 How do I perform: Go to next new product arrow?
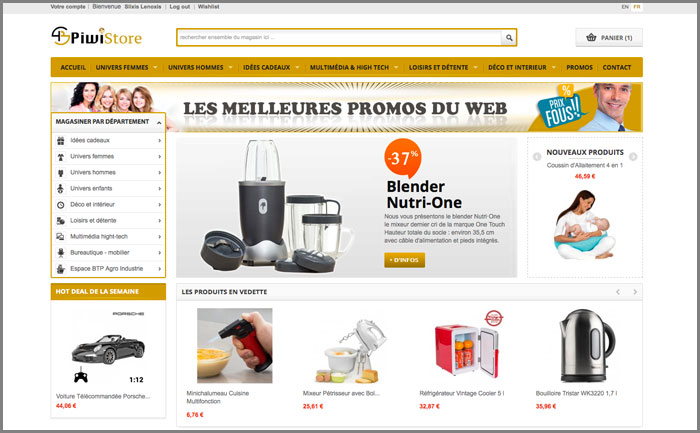[633, 157]
